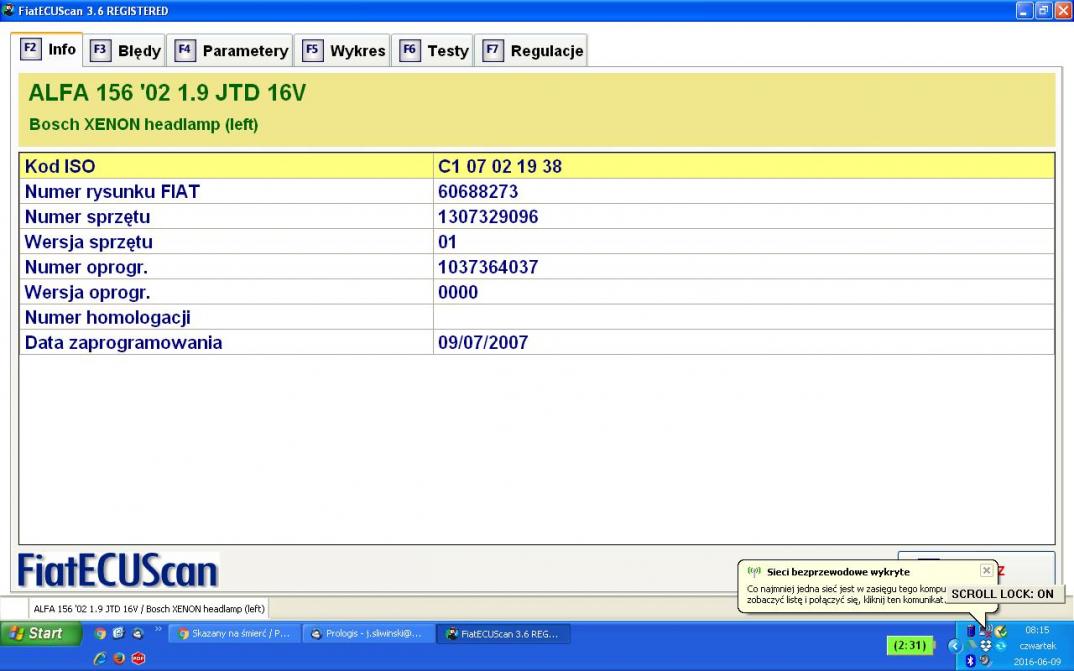Screen dimensions: 1074x671
Task: Select hardware number 1307329096
Action: 488,217
